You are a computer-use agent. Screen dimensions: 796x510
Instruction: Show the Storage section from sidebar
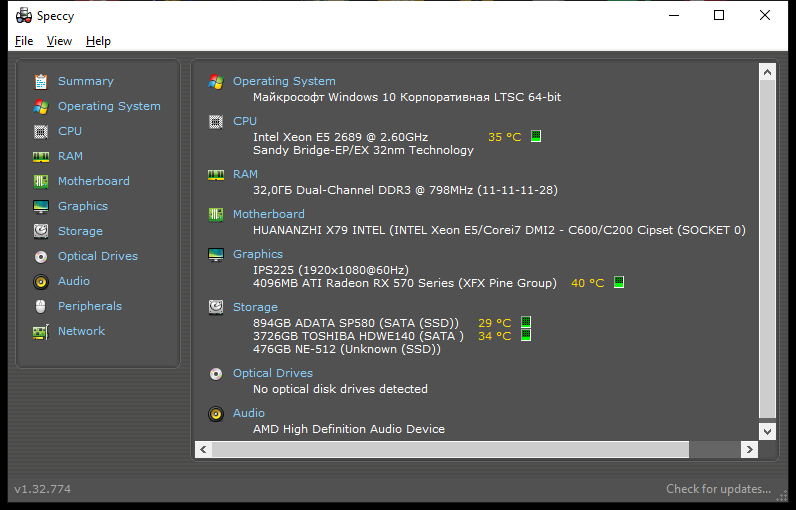tap(80, 231)
